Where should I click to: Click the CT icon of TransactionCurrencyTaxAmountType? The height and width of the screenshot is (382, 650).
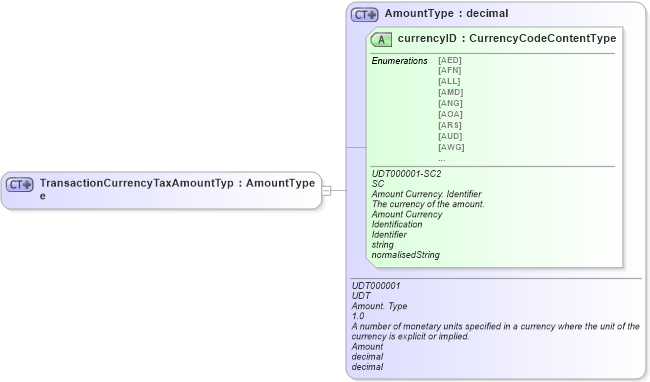pyautogui.click(x=19, y=185)
